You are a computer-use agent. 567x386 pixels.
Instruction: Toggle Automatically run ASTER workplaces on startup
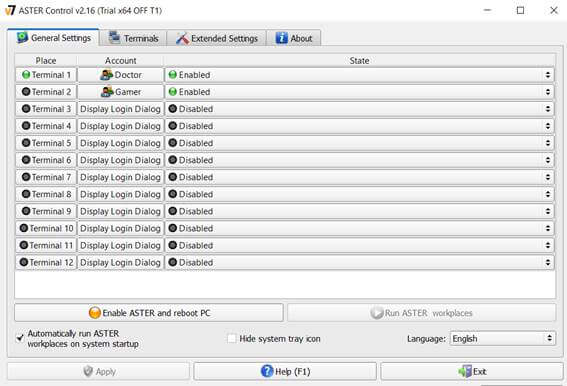pyautogui.click(x=20, y=339)
